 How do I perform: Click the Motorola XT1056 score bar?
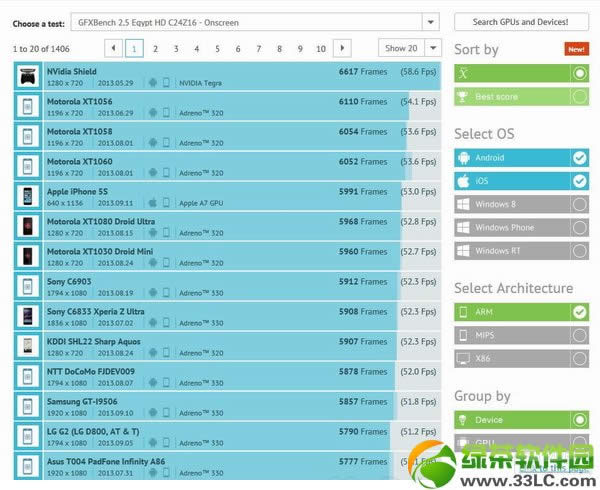tap(300, 107)
